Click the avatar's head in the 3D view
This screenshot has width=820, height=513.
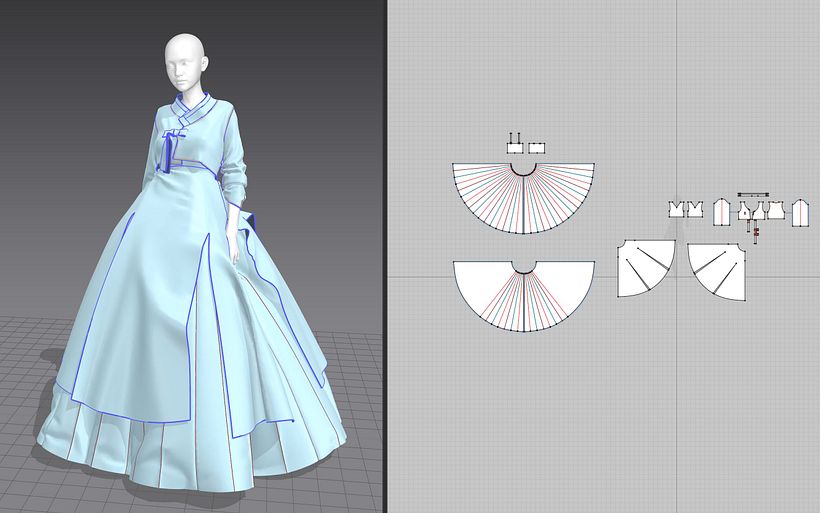[x=186, y=62]
